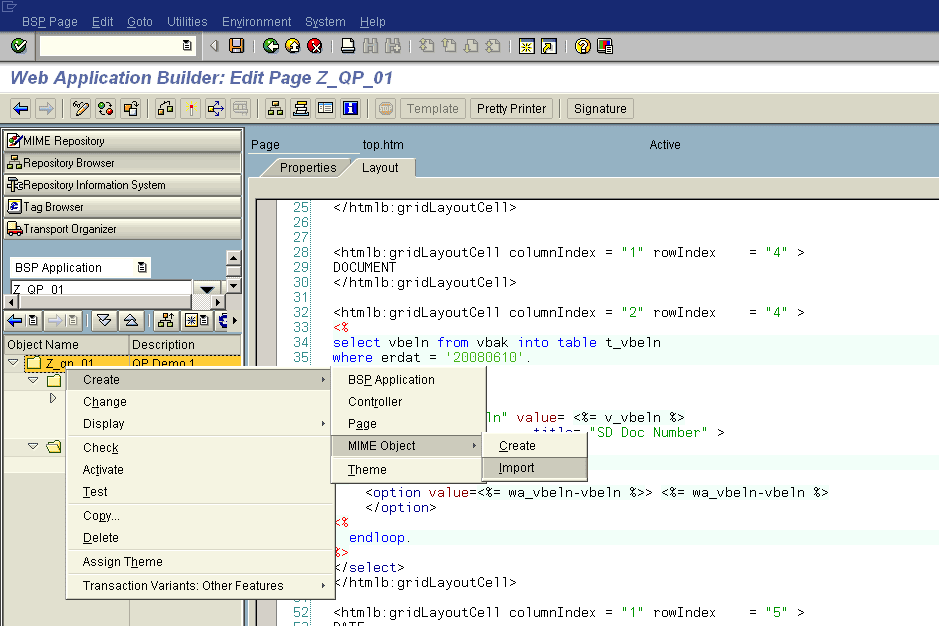Click the Pretty Printer button

click(511, 108)
